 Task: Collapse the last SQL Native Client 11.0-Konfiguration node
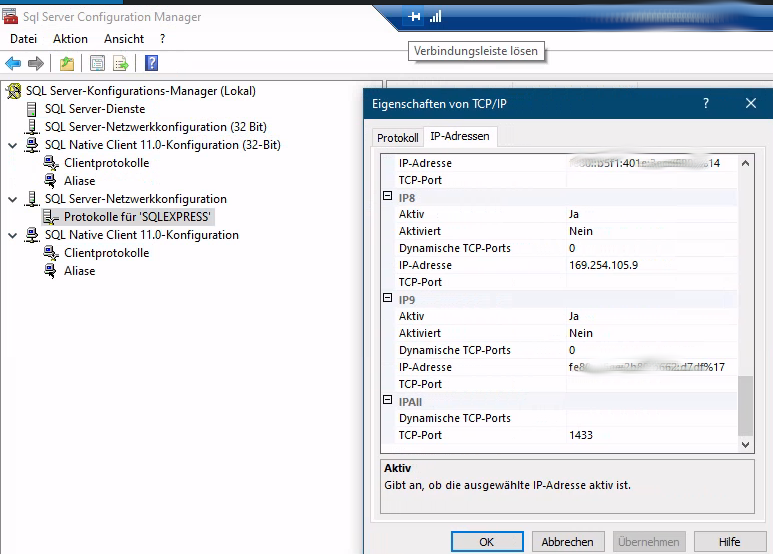(13, 235)
